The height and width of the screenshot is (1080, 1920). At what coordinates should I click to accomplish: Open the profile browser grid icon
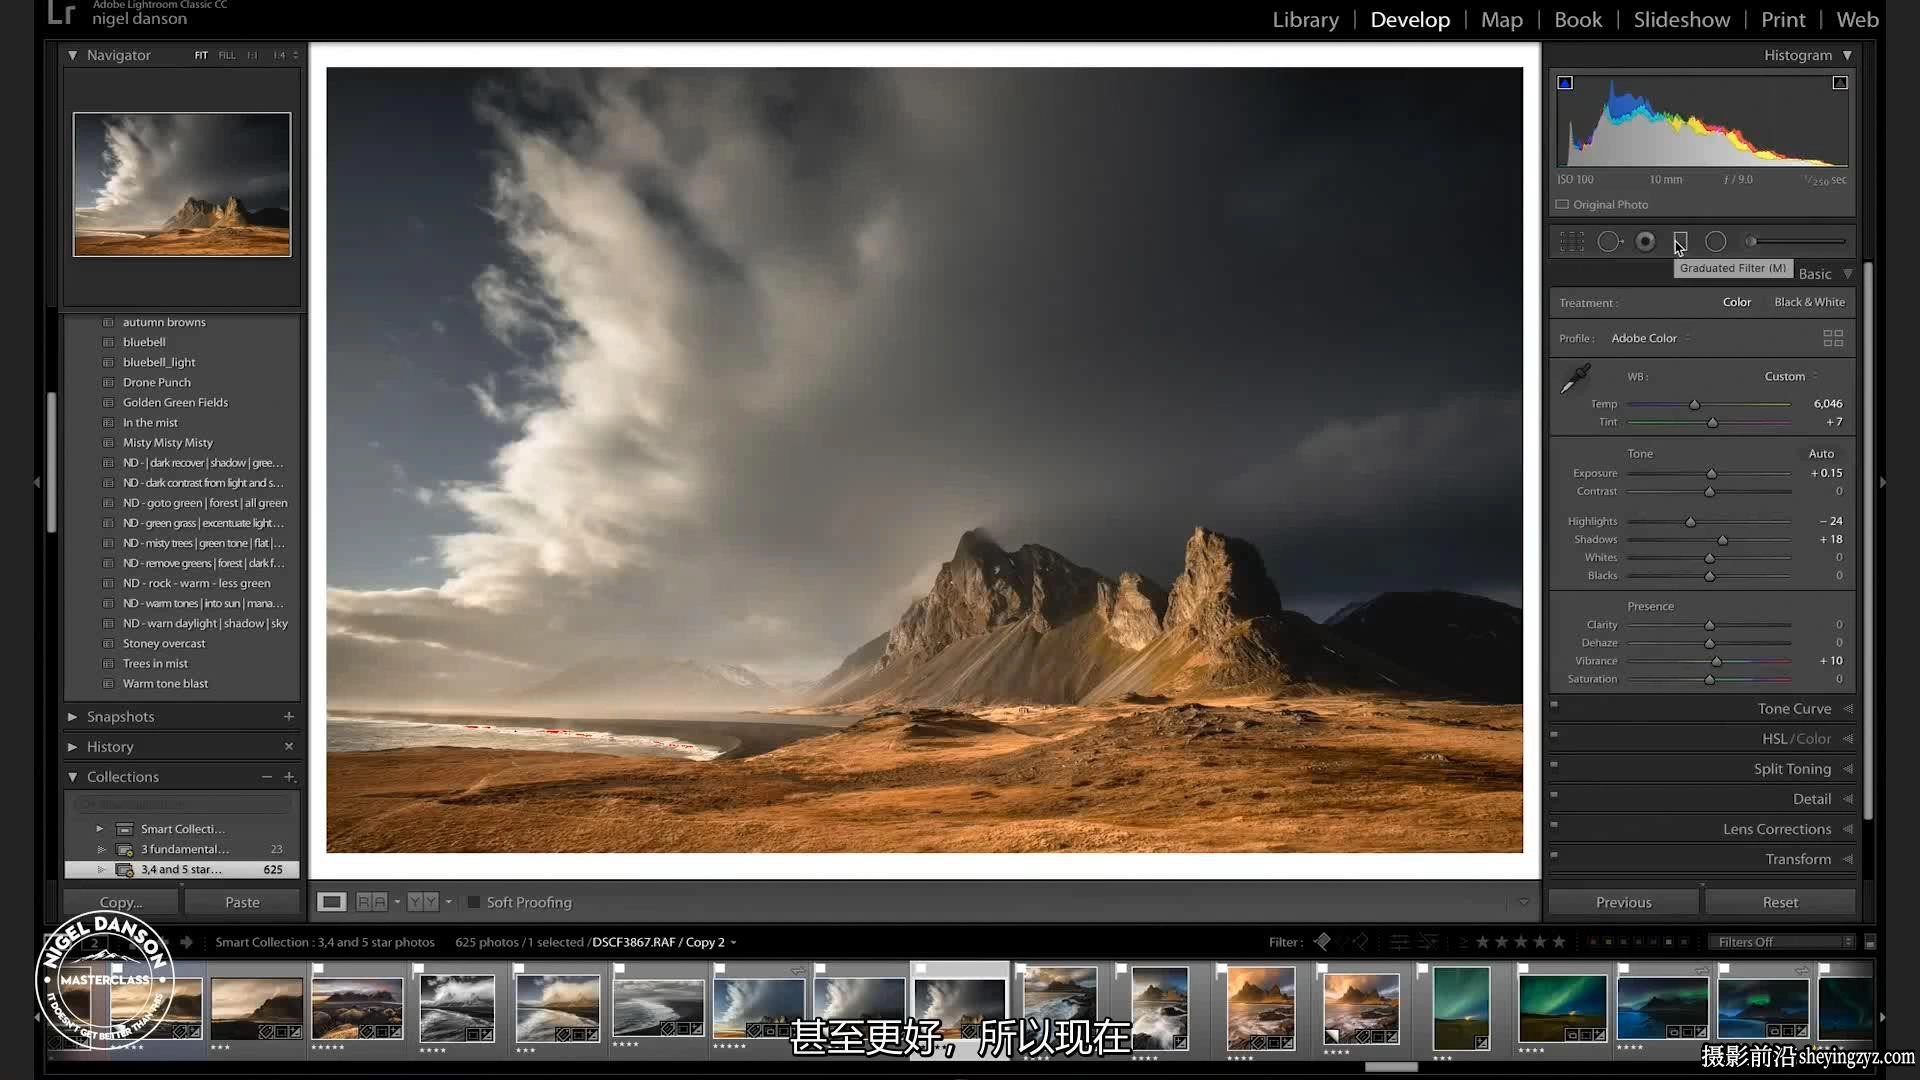(1833, 338)
